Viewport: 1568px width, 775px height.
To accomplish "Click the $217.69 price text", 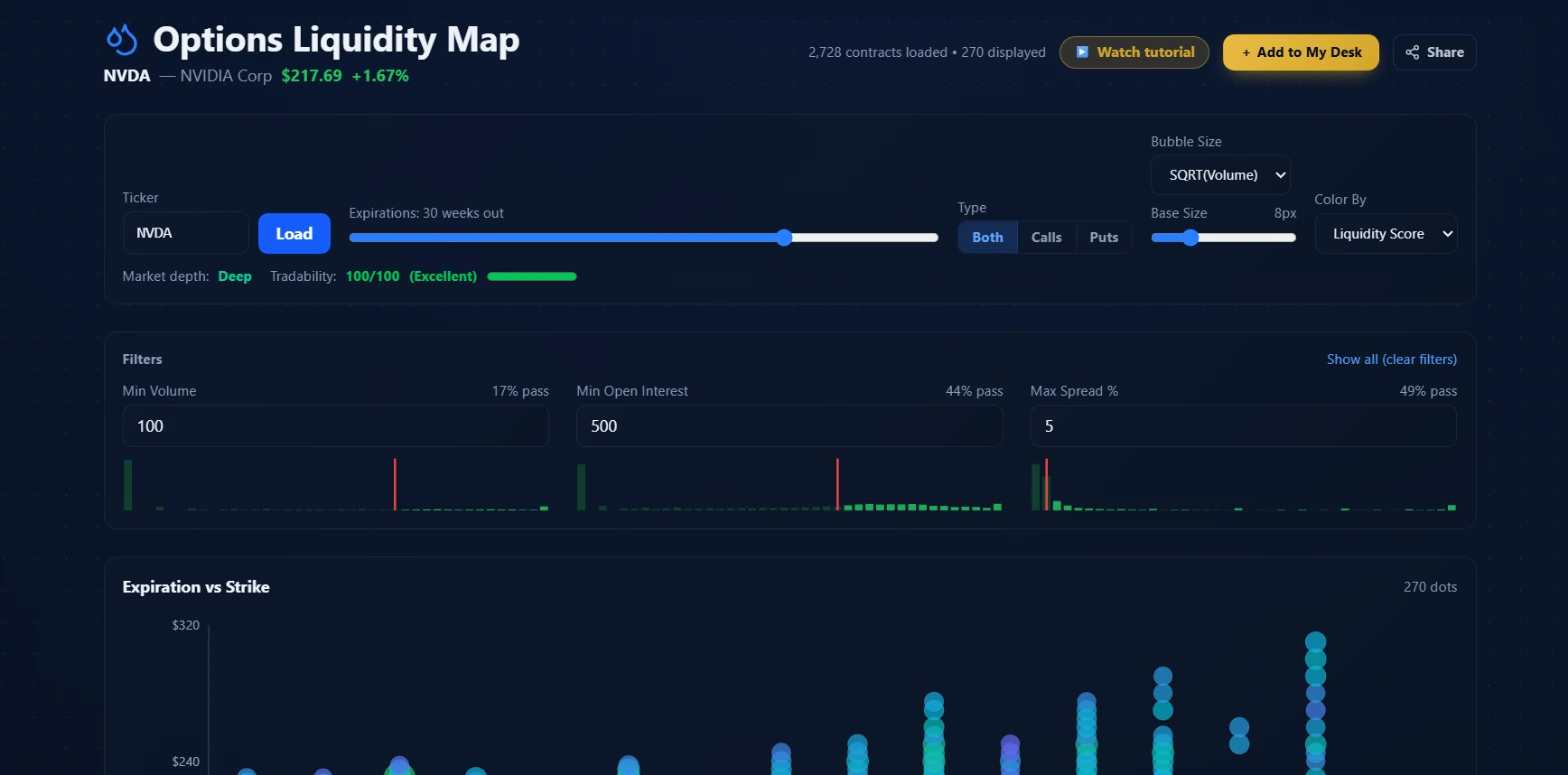I will pyautogui.click(x=312, y=75).
